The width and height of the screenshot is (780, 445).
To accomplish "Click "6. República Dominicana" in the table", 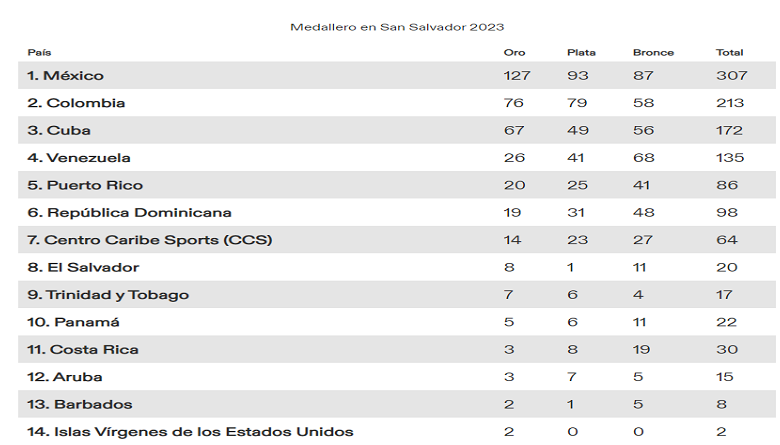I will [x=129, y=212].
